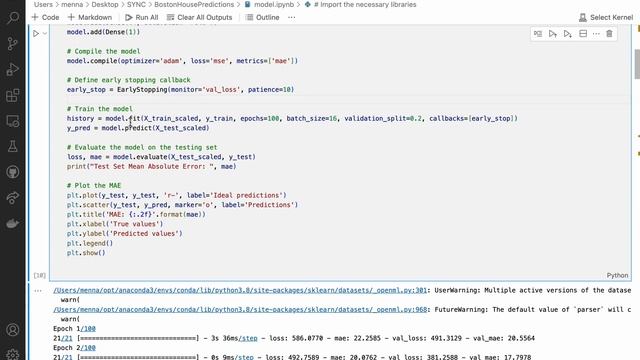Image resolution: width=640 pixels, height=360 pixels.
Task: Click the # Plot the MAE comment
Action: pyautogui.click(x=94, y=185)
